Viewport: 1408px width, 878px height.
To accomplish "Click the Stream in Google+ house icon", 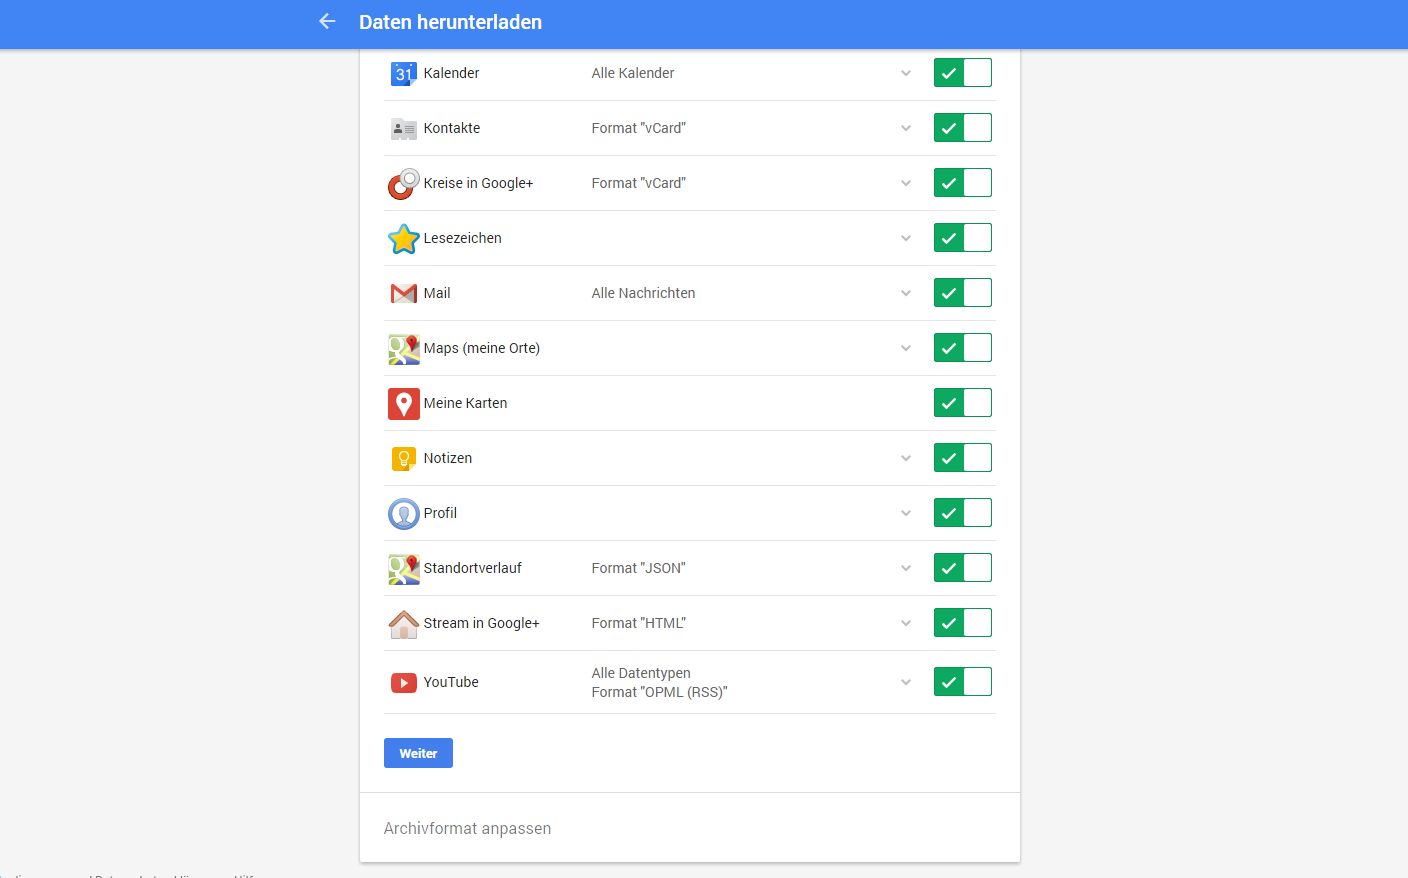I will 403,624.
